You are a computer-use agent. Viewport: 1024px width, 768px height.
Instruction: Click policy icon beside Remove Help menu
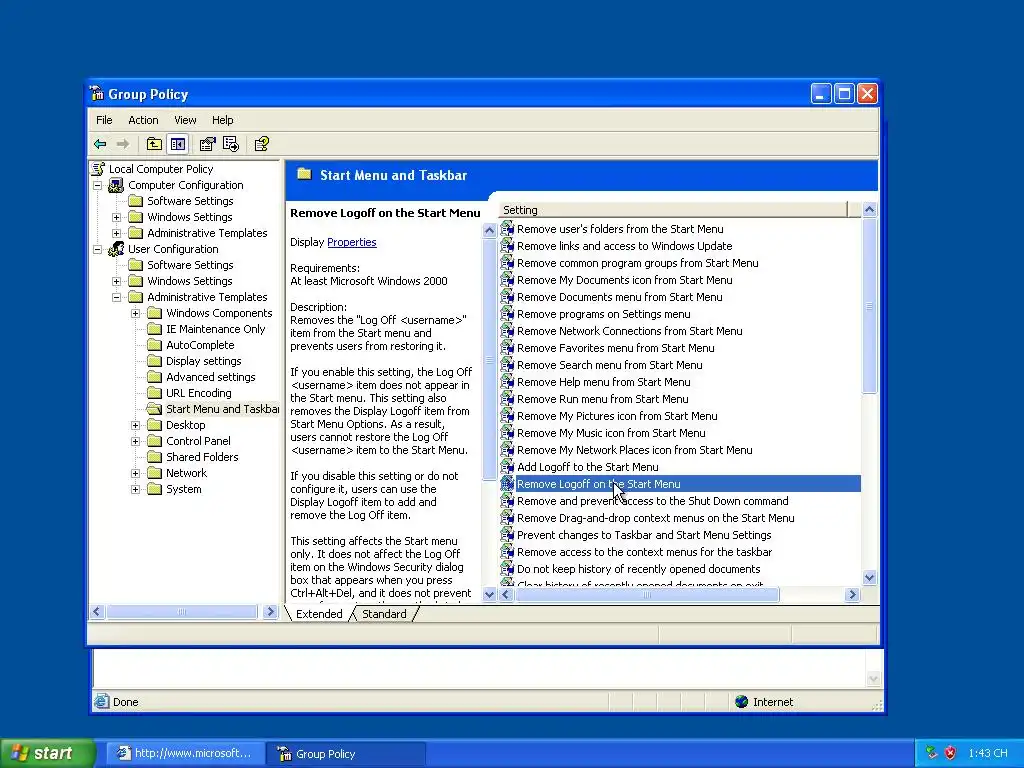(507, 382)
